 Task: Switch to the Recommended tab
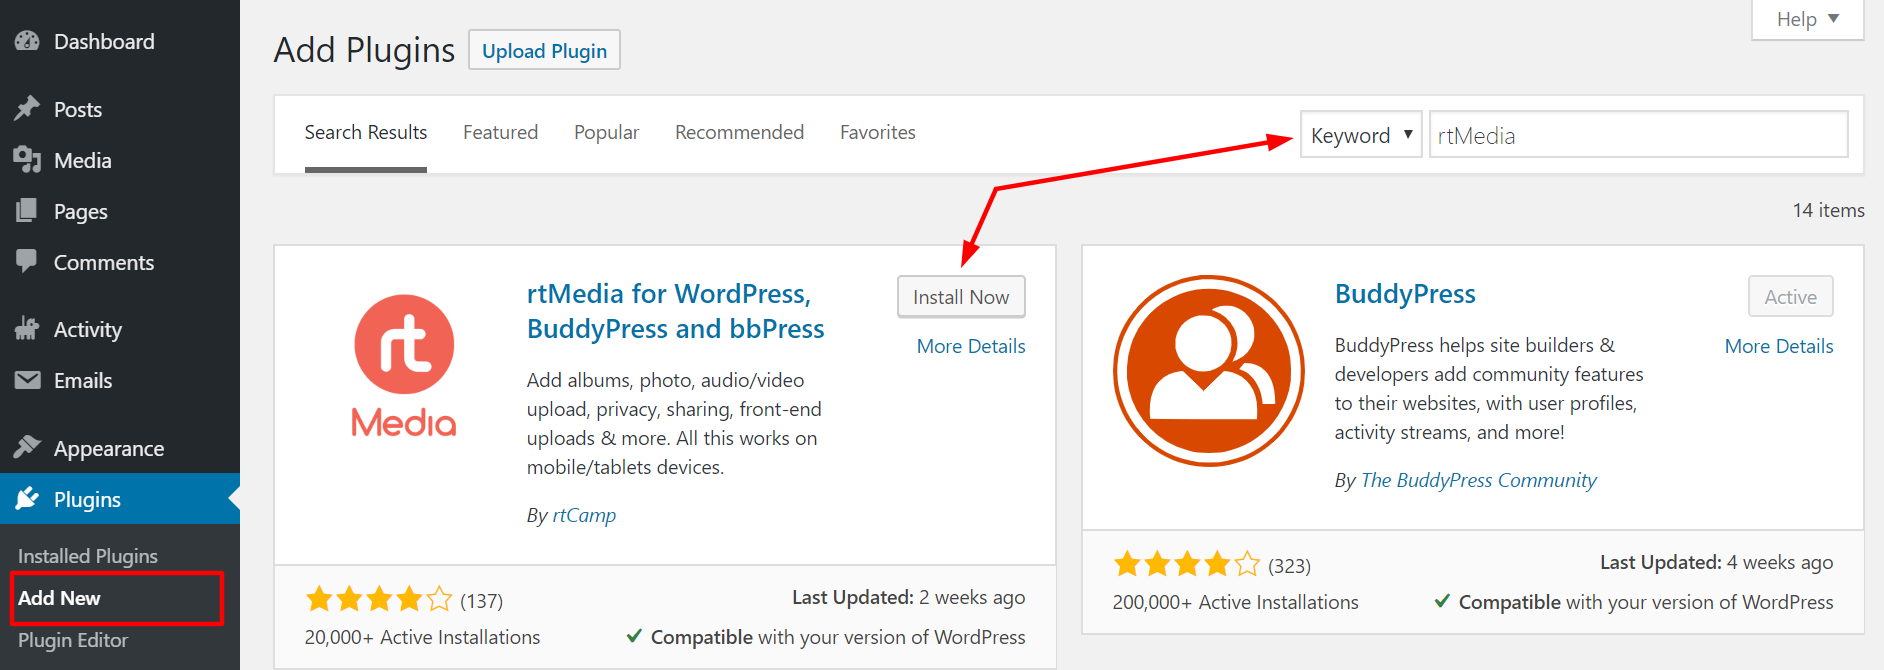point(739,132)
